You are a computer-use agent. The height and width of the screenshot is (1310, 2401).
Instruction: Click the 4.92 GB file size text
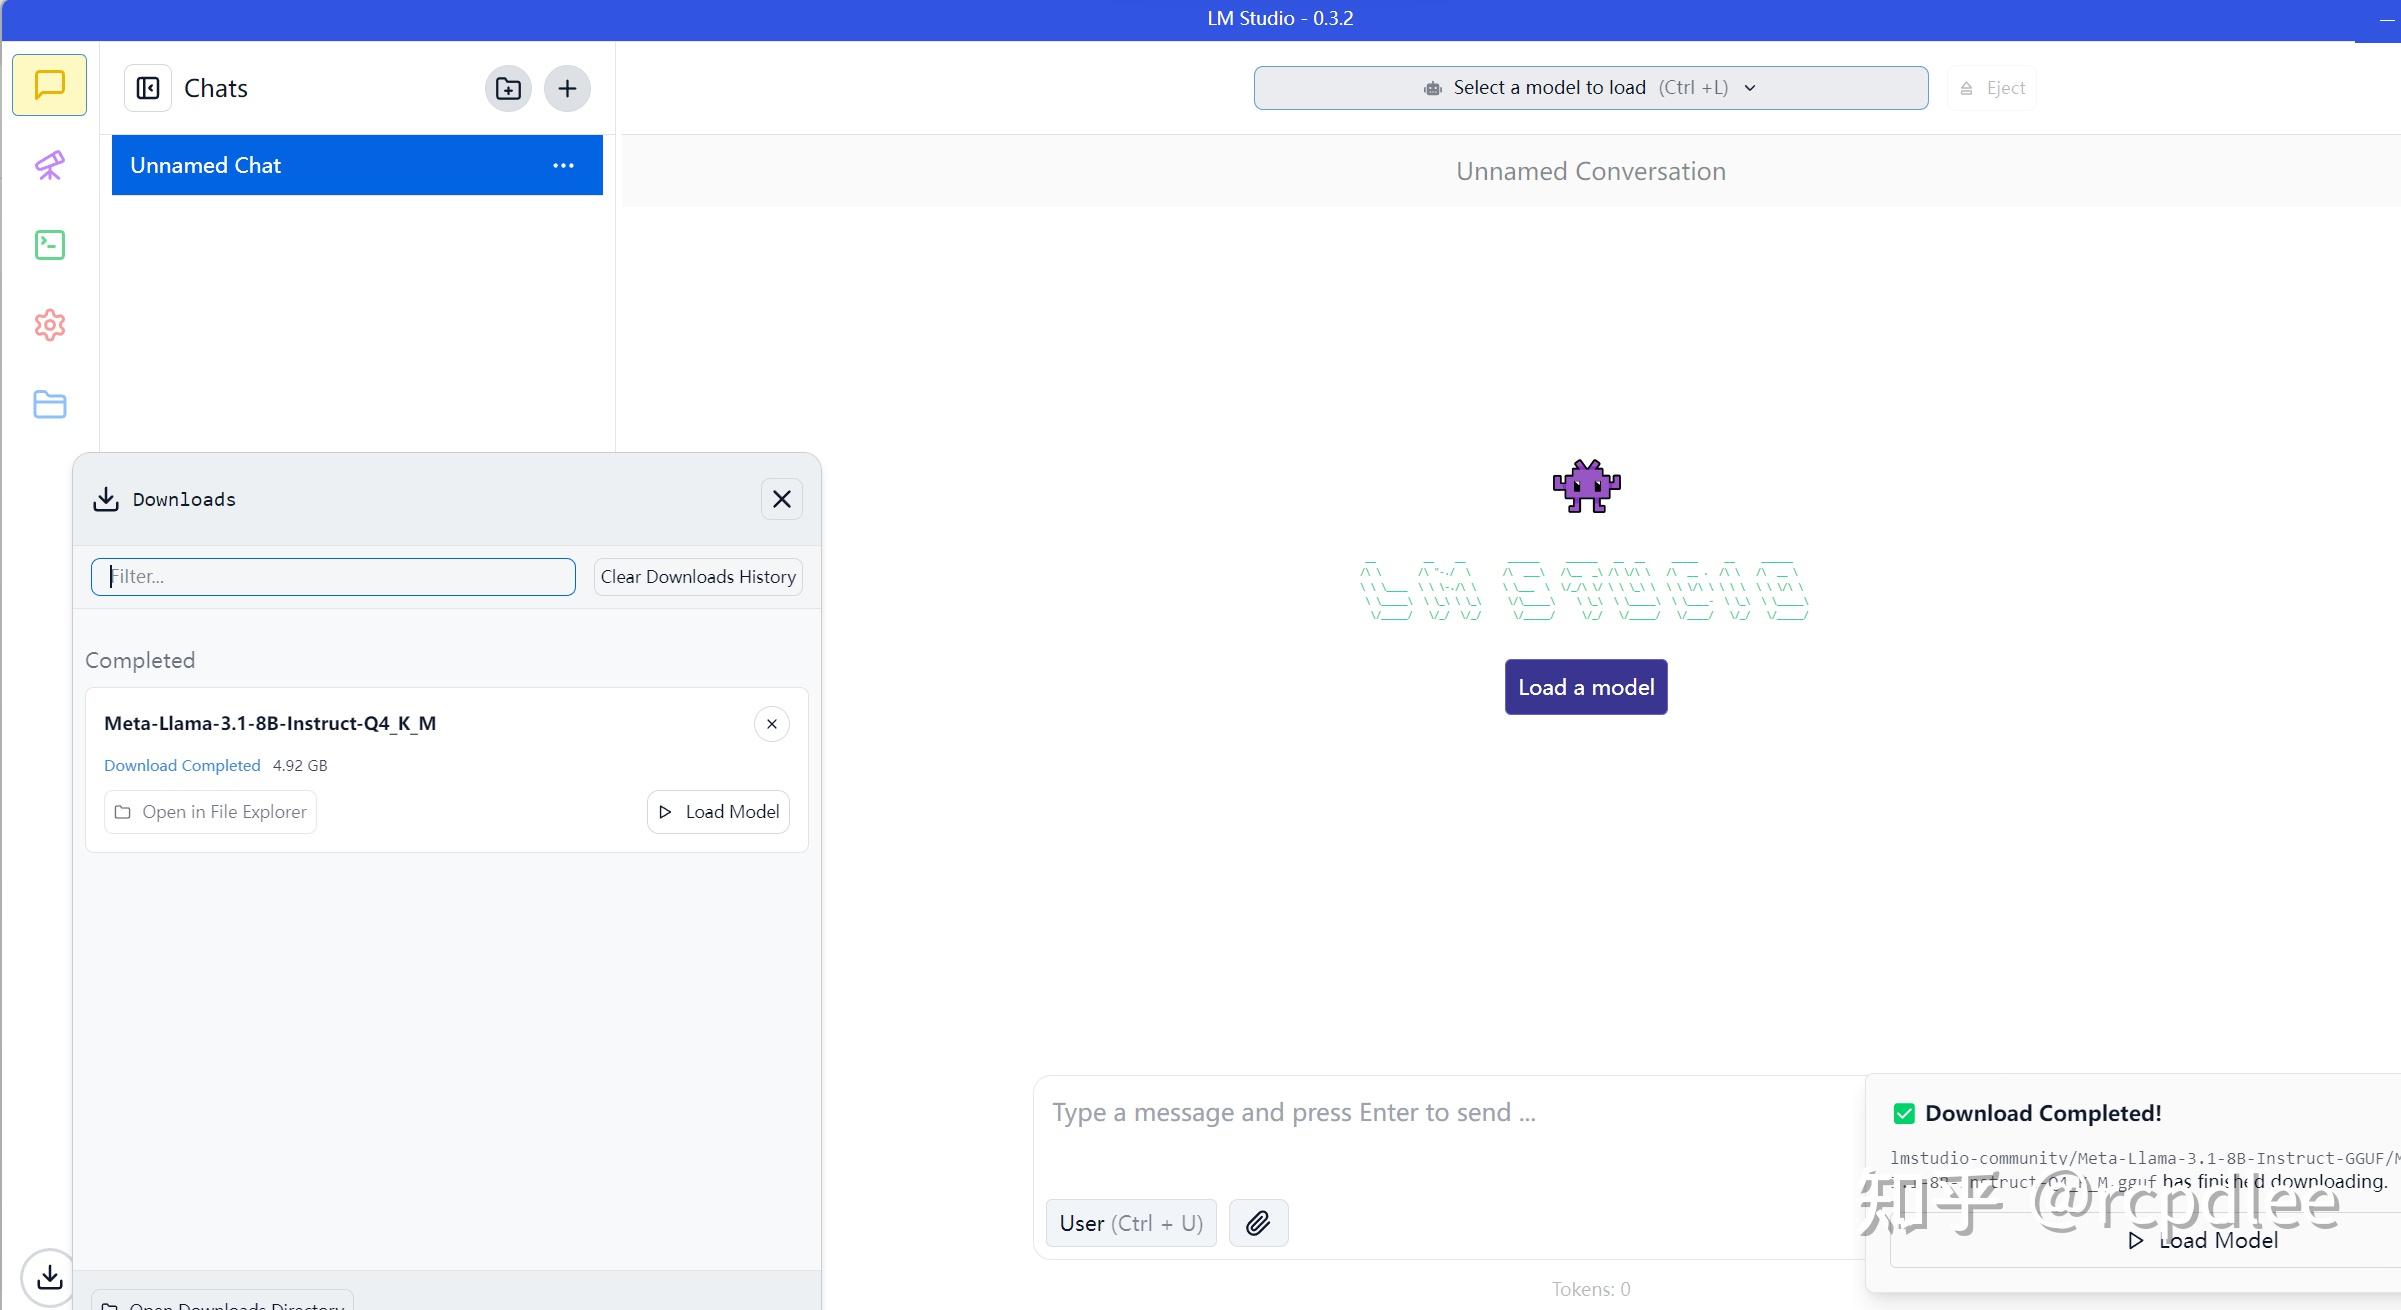pos(300,765)
